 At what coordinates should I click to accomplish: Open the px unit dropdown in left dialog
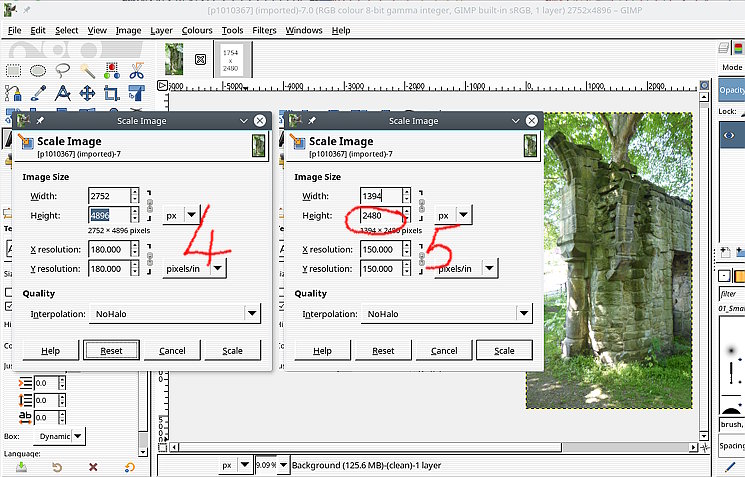181,214
